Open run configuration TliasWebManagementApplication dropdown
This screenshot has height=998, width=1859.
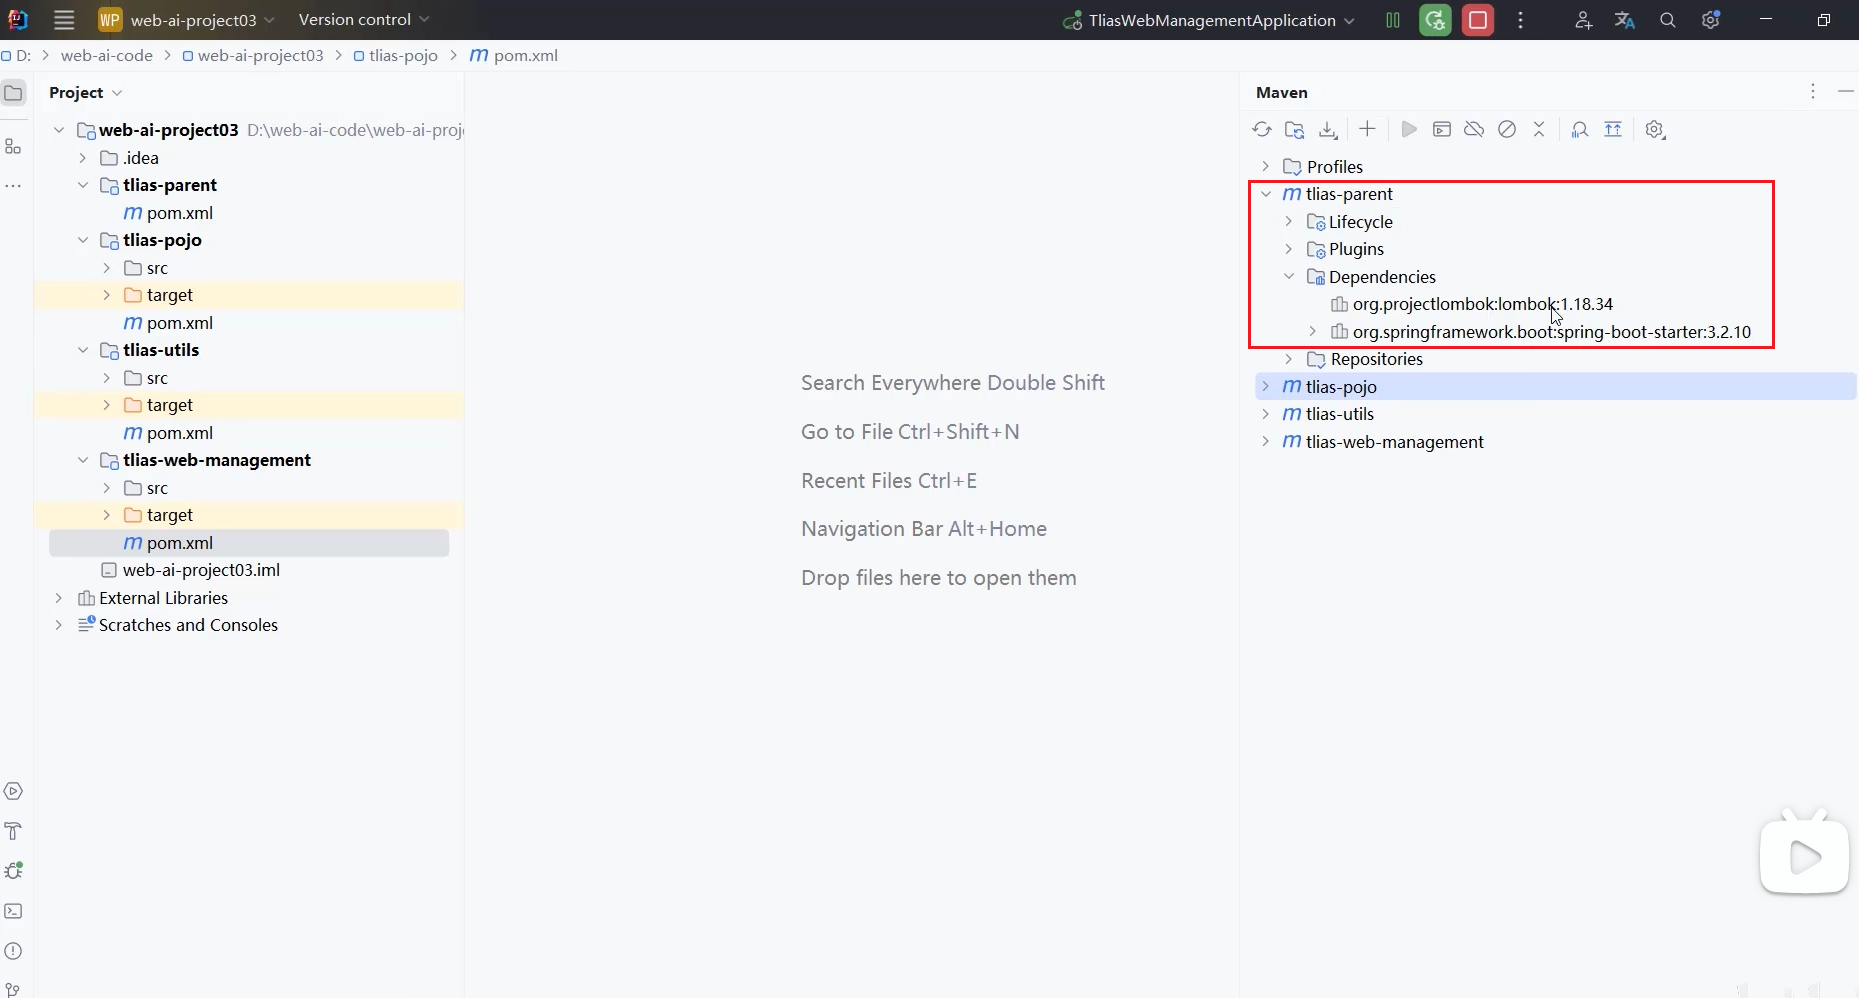tap(1209, 20)
